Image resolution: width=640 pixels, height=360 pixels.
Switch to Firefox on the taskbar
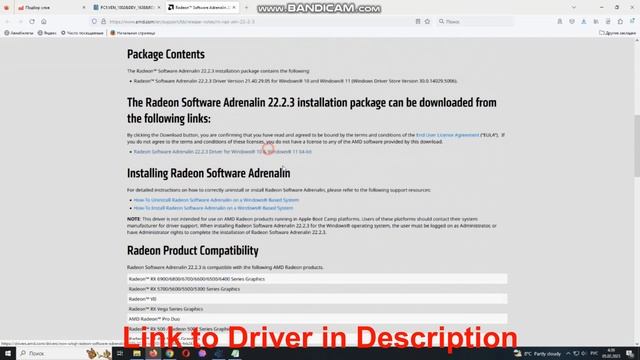point(153,353)
